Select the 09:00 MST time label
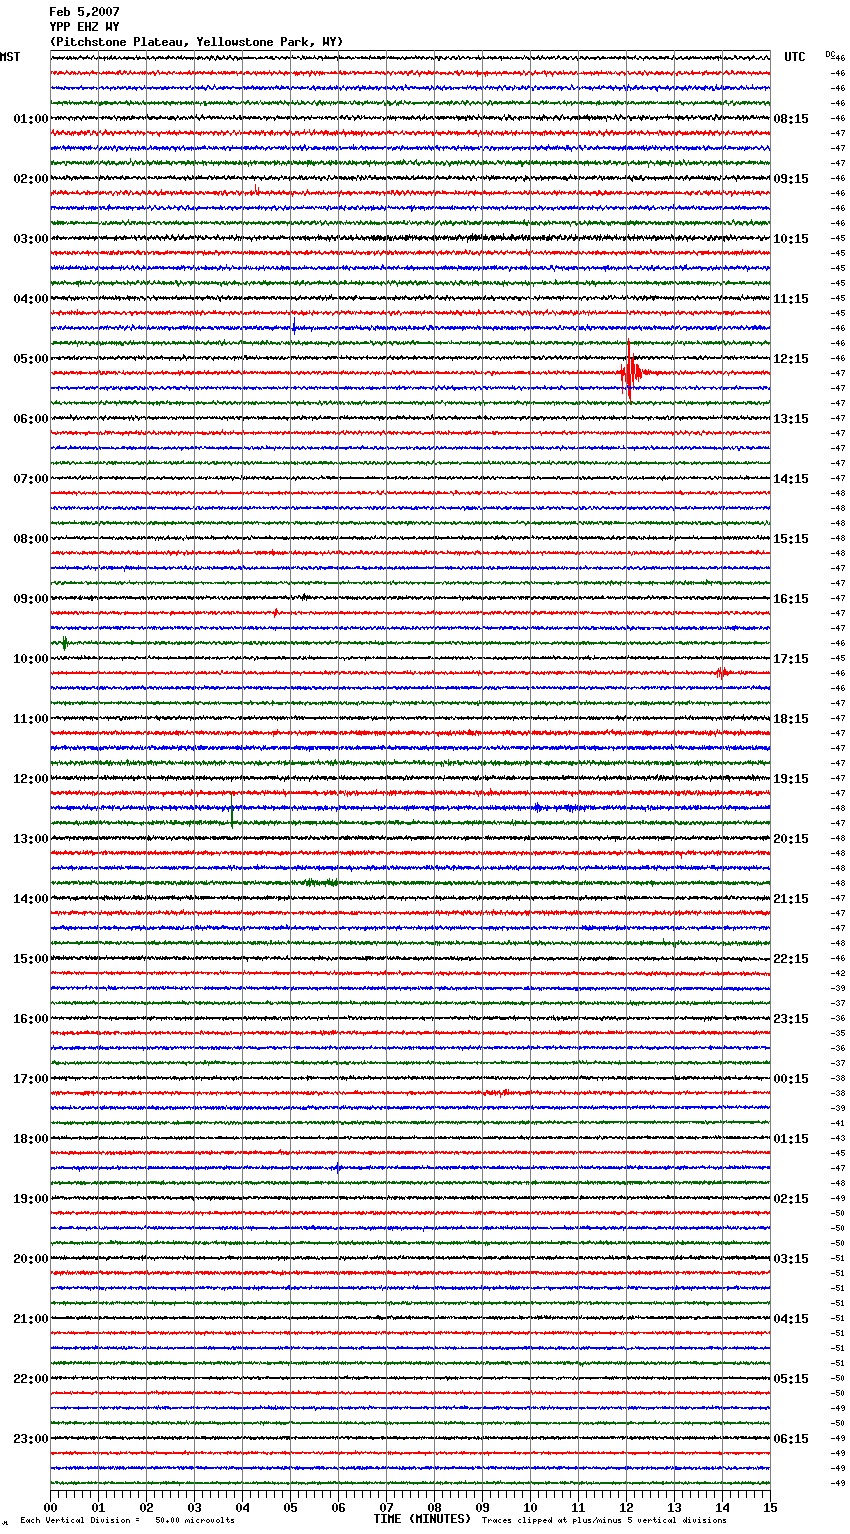 tap(31, 599)
